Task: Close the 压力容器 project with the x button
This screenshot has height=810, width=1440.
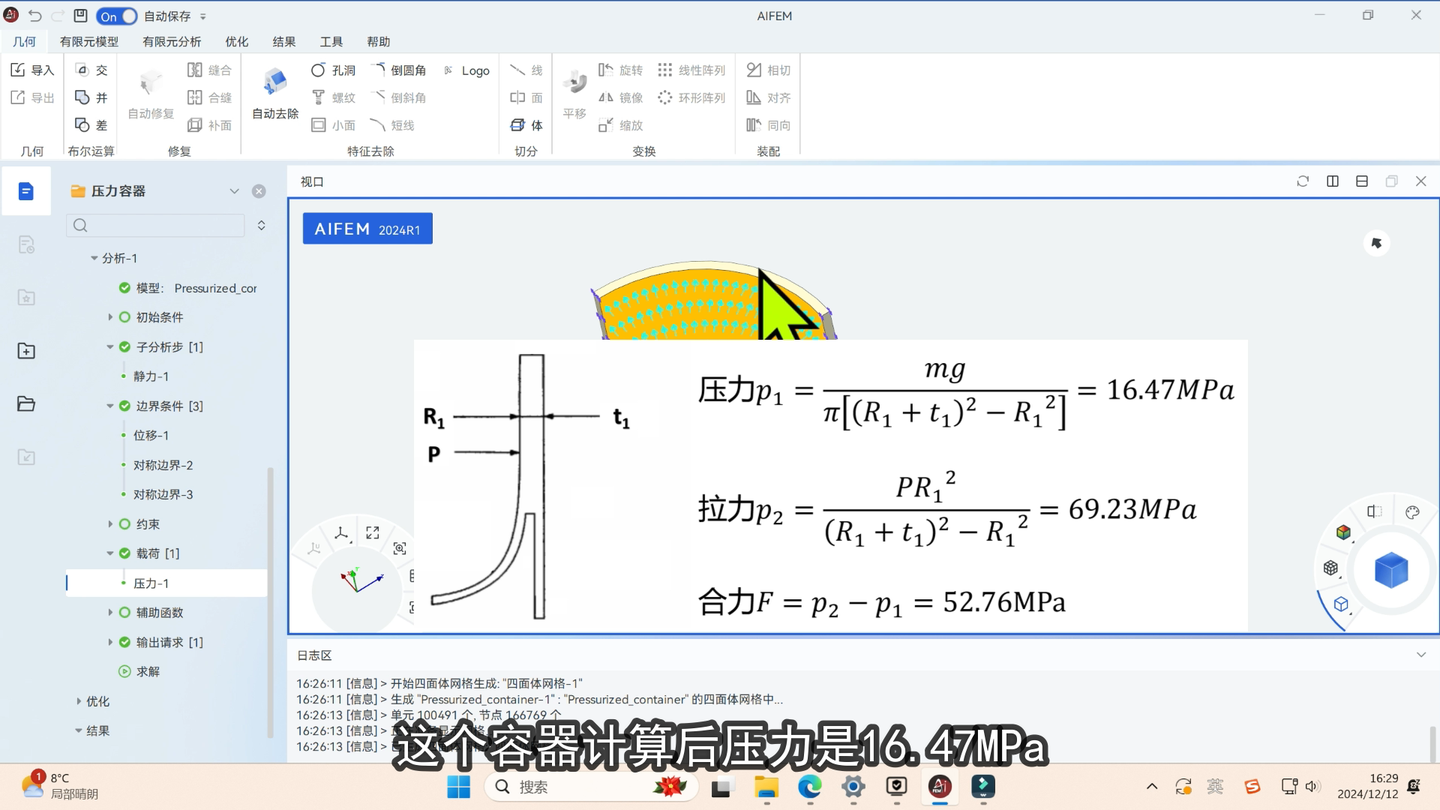Action: (x=259, y=191)
